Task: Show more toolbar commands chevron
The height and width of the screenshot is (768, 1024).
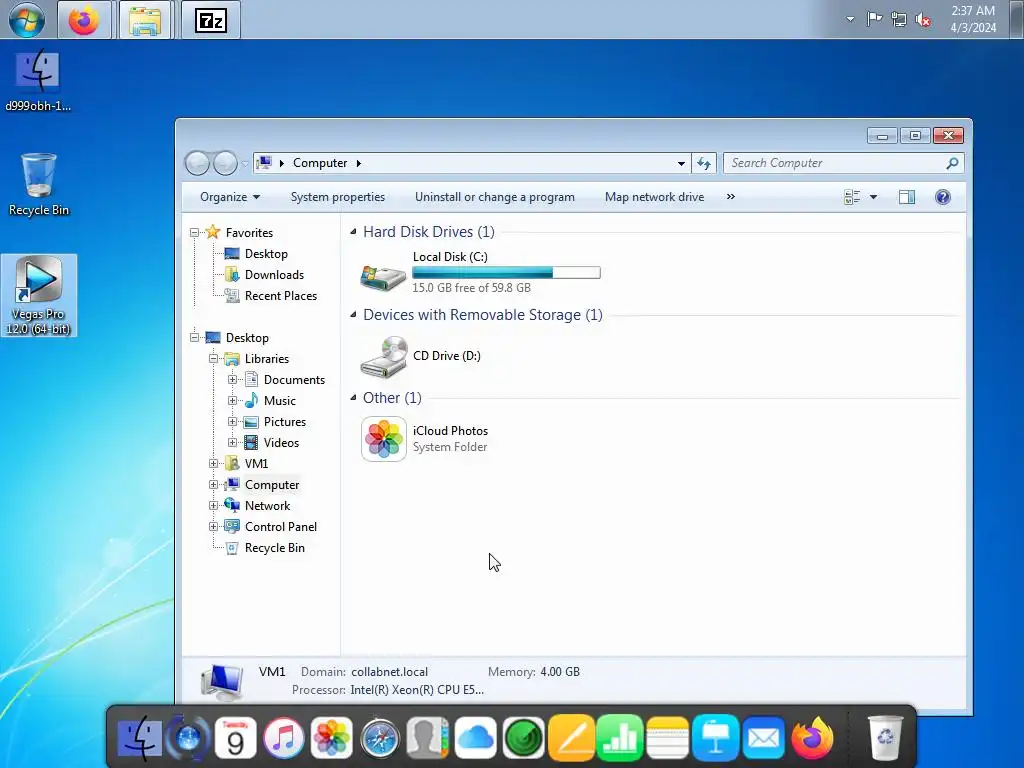Action: point(731,197)
